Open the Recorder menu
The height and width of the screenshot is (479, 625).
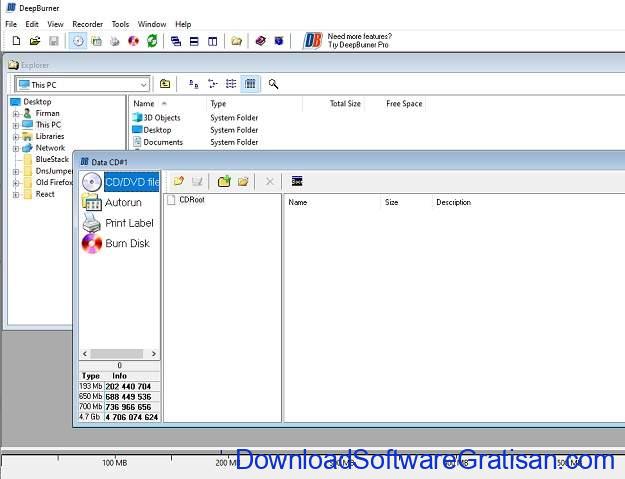(88, 24)
